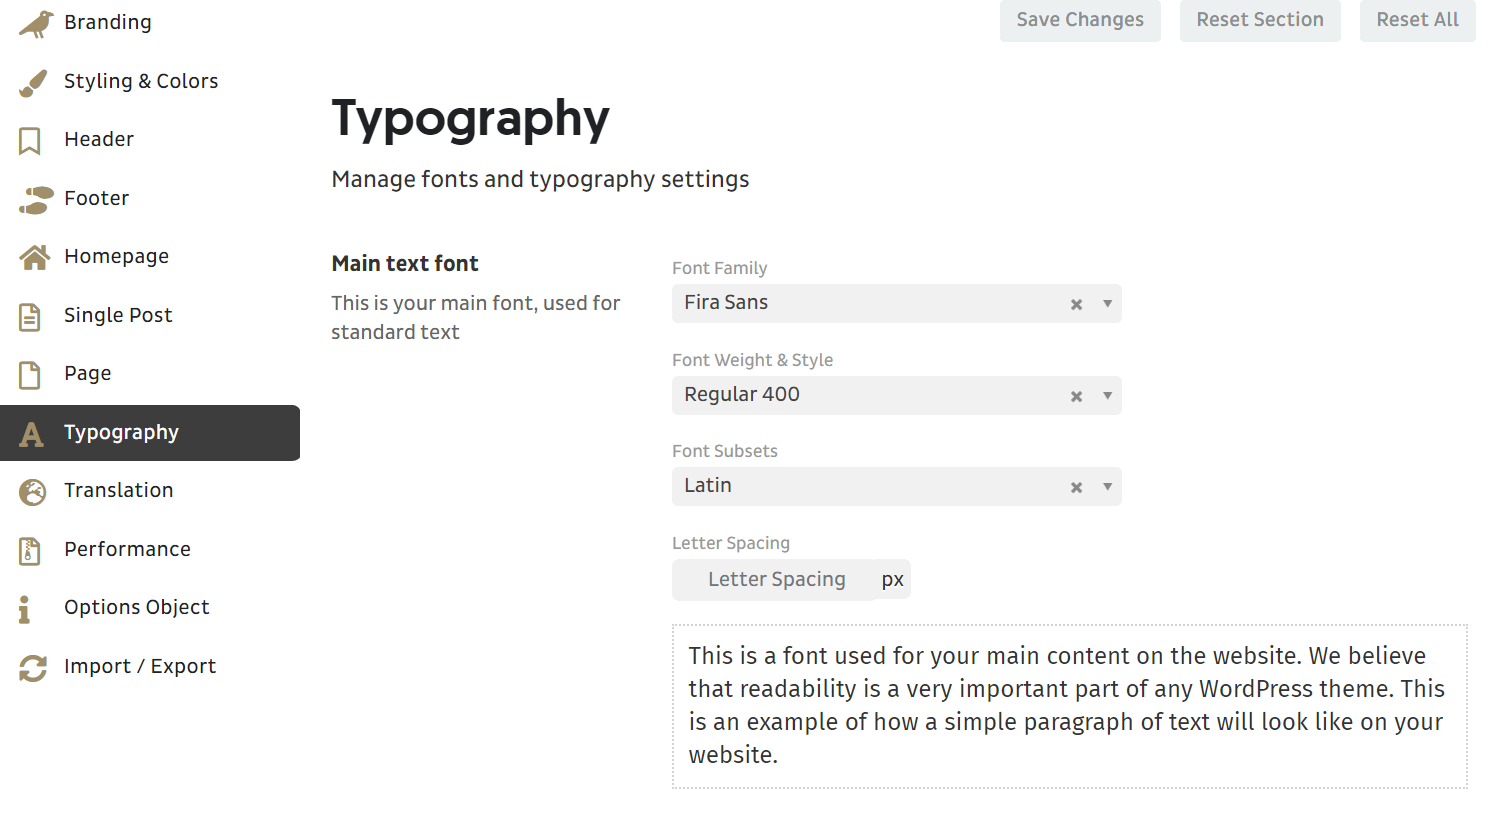This screenshot has height=816, width=1489.
Task: Remove the Latin font subset selection
Action: click(x=1076, y=487)
